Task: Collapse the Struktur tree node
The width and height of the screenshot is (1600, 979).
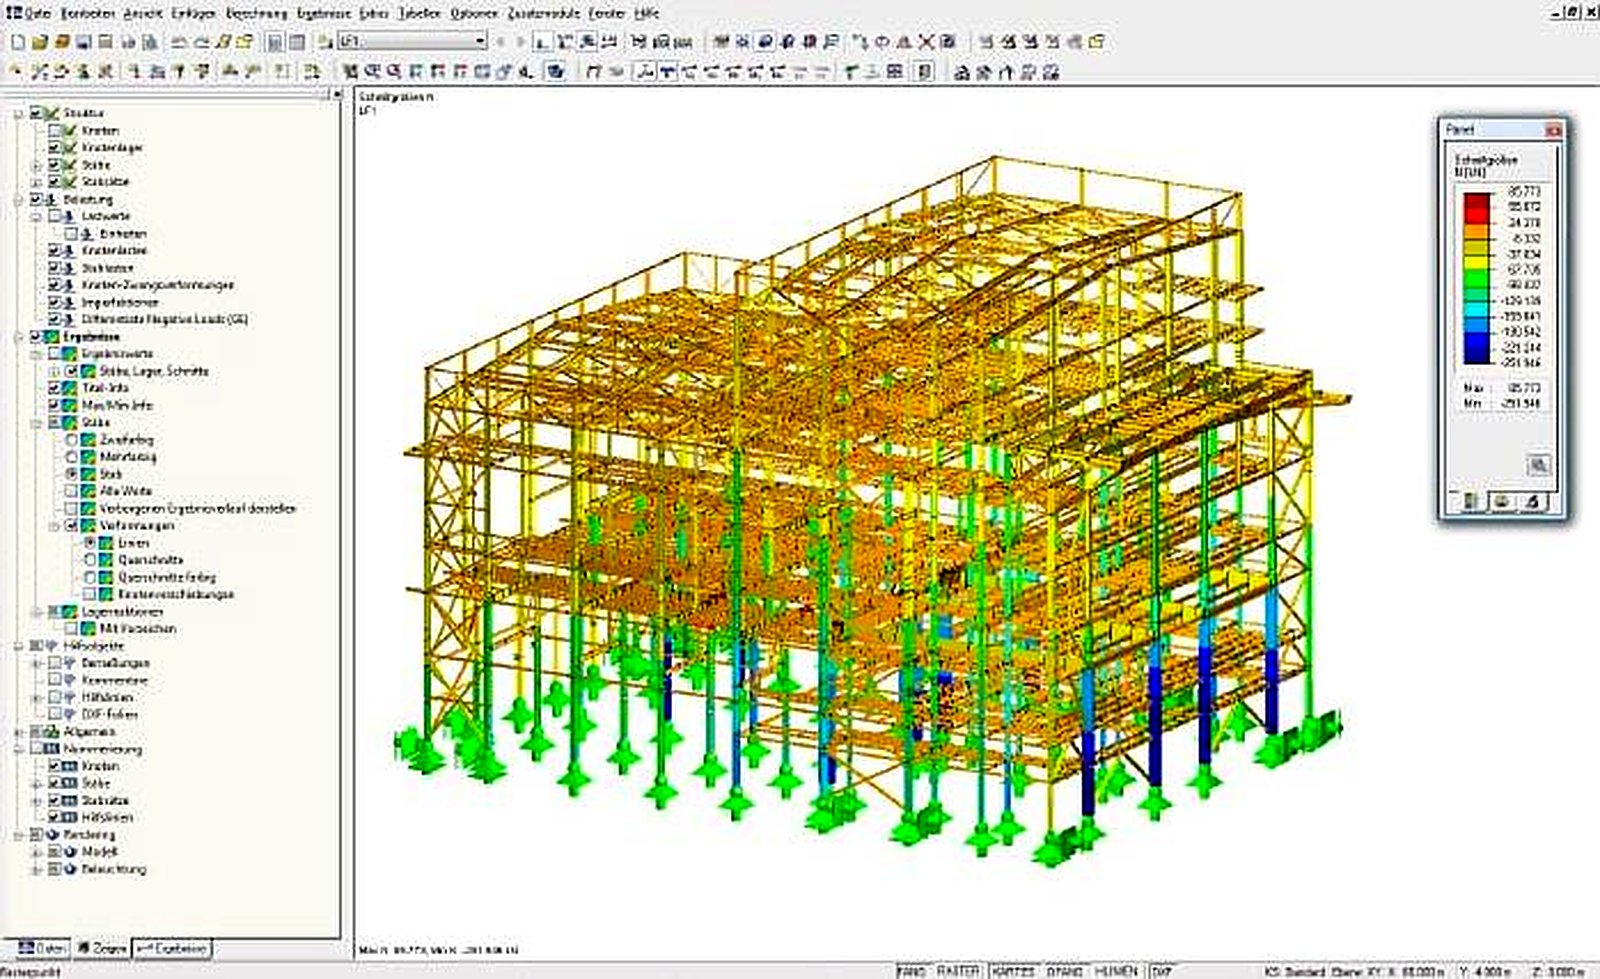Action: (19, 113)
